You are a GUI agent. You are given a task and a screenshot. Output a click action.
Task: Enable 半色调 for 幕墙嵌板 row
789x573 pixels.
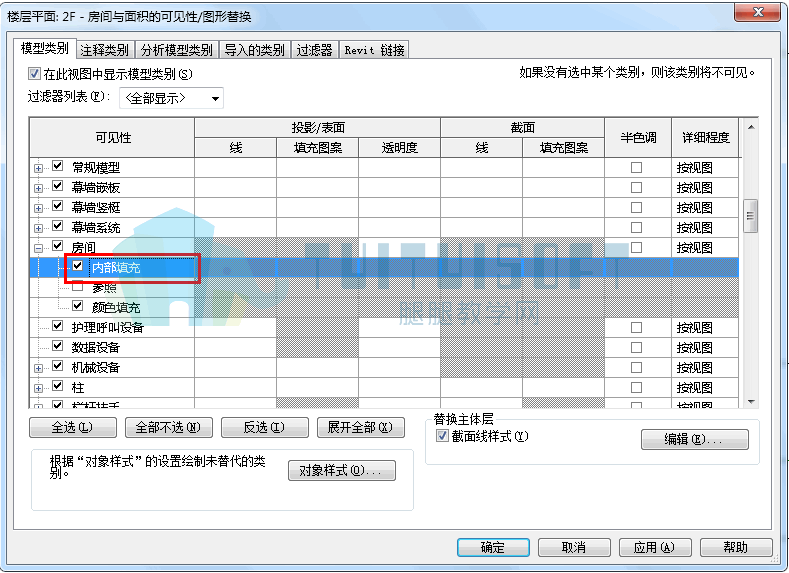637,188
